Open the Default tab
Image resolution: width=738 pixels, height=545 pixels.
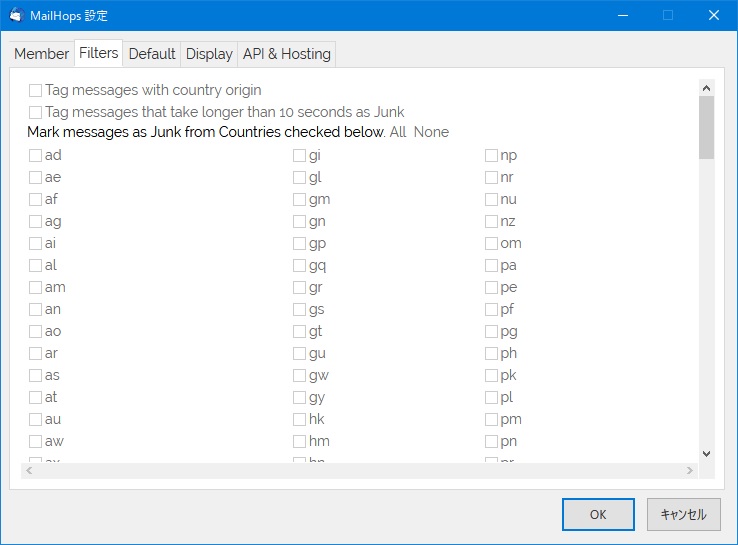152,54
